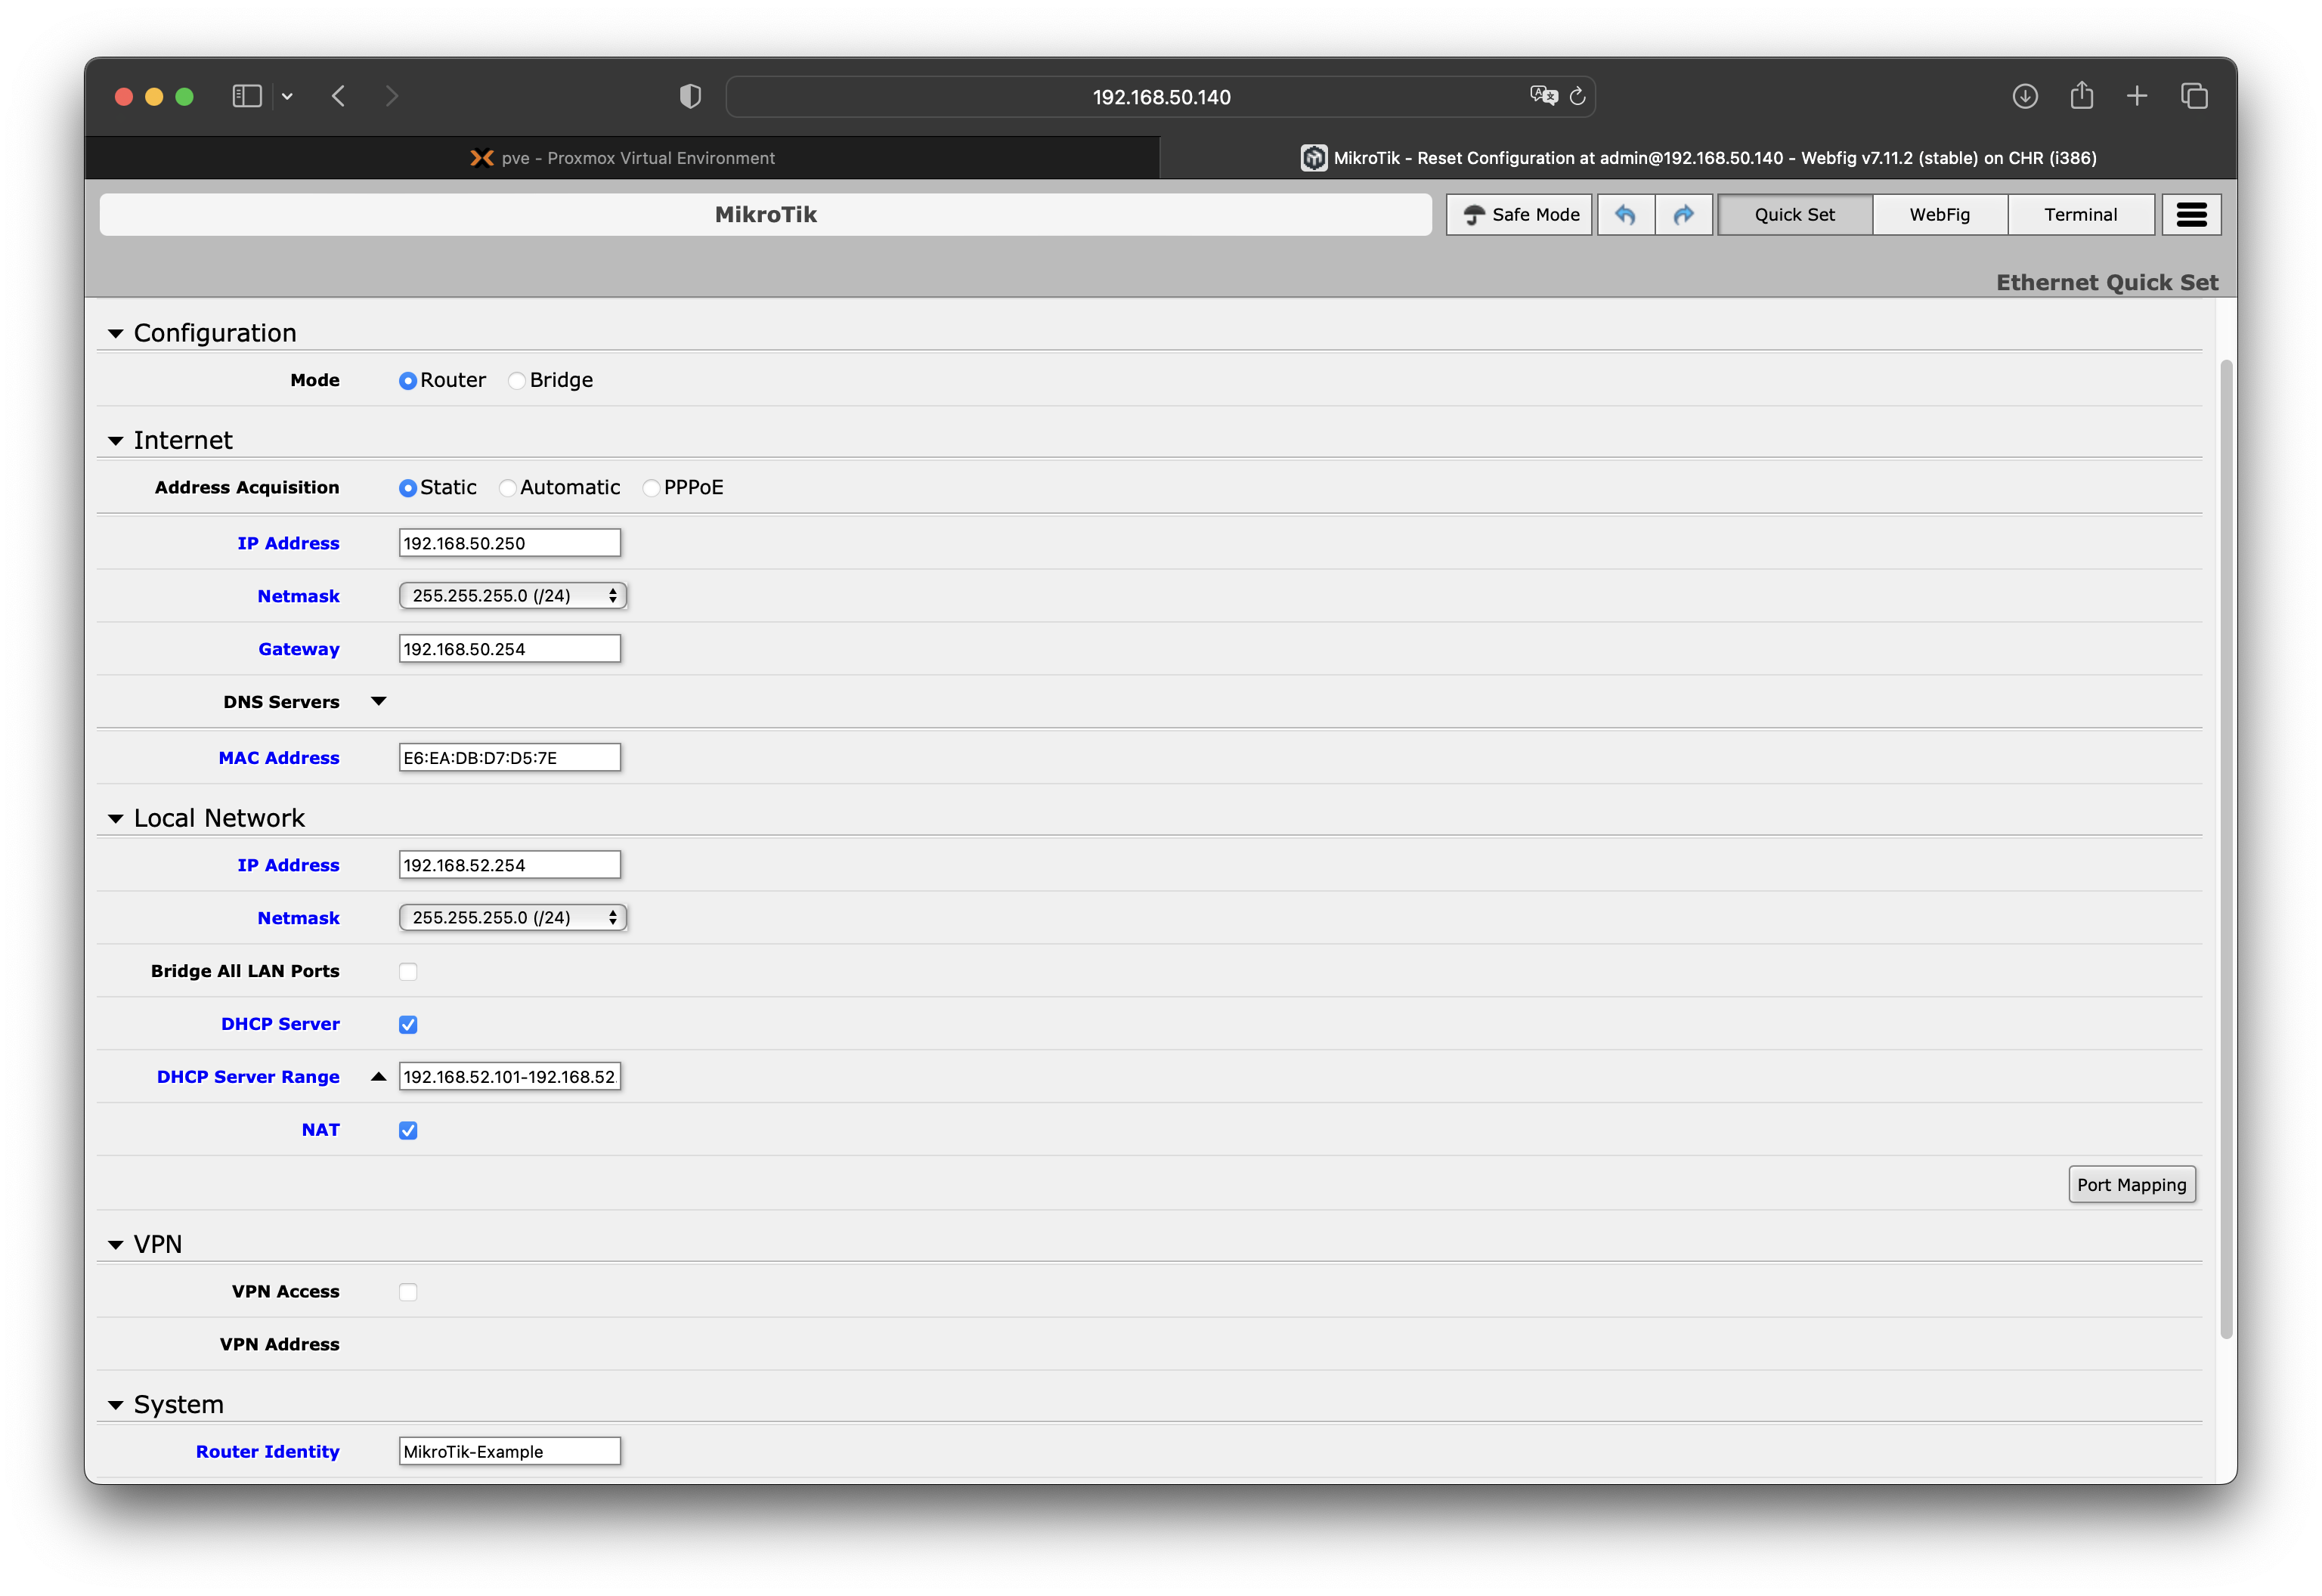Switch to the Proxmox Virtual Environment tab
This screenshot has width=2322, height=1596.
(x=622, y=158)
